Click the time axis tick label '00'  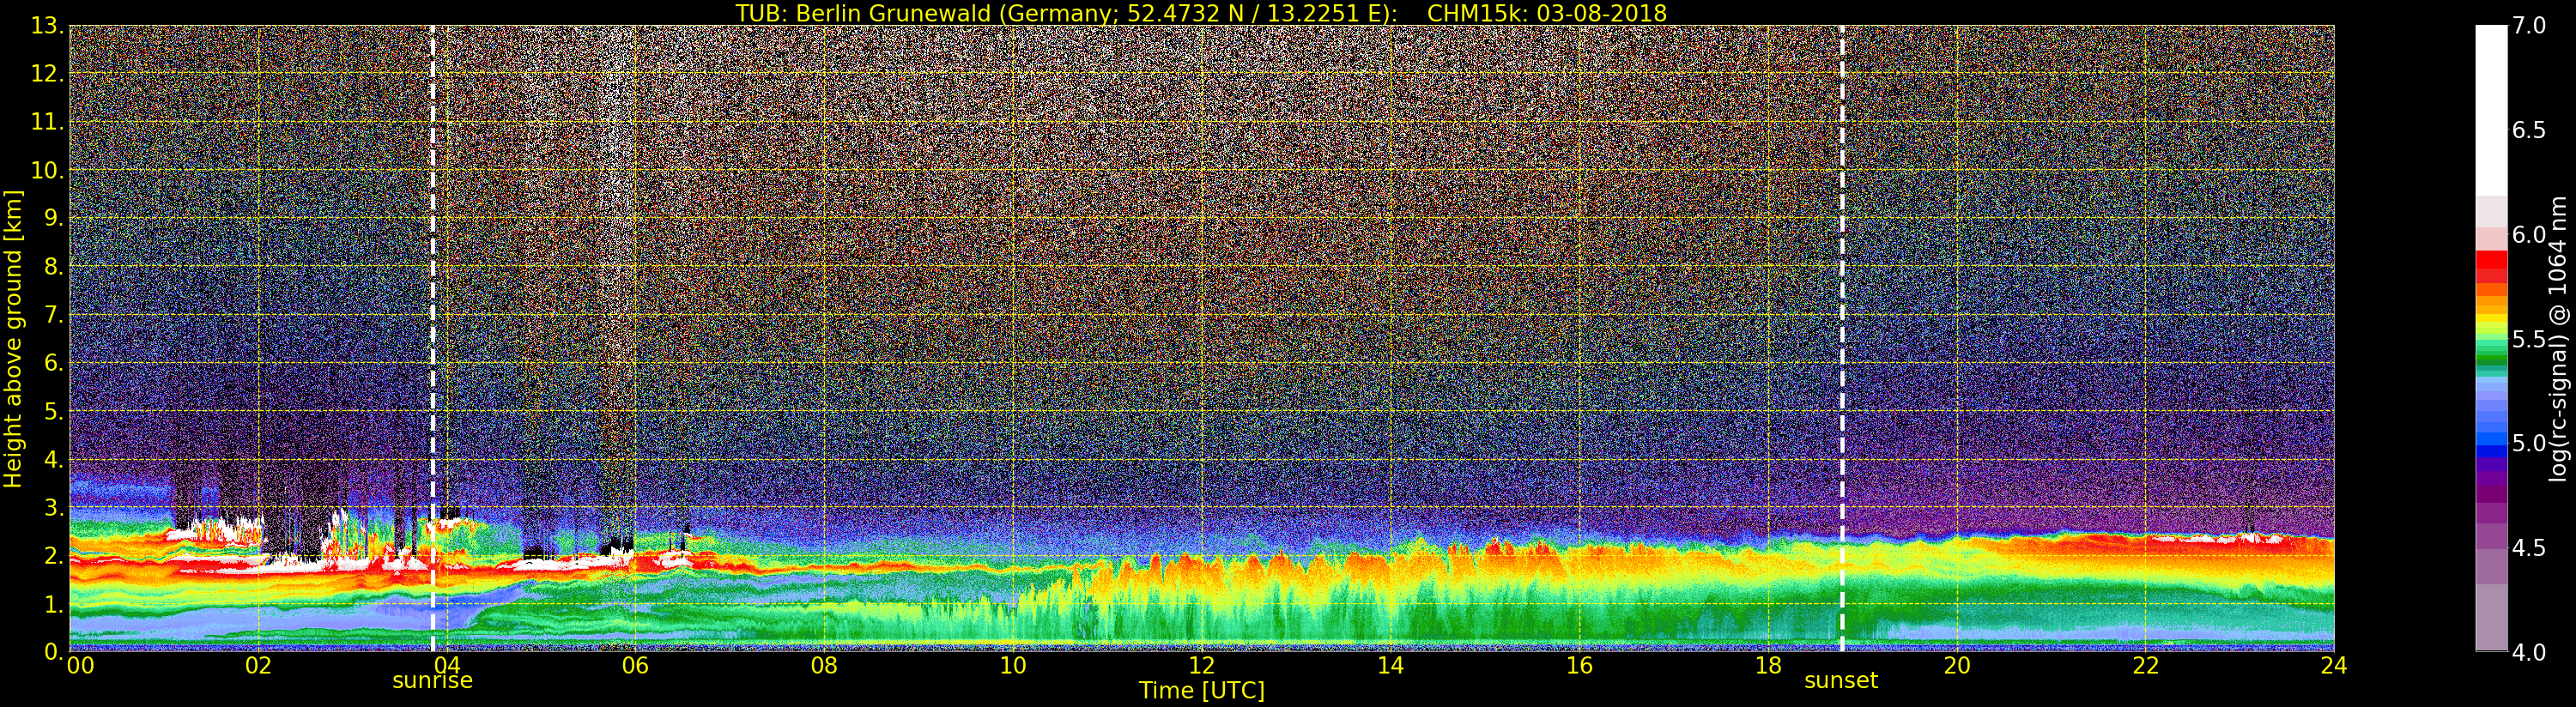coord(80,666)
